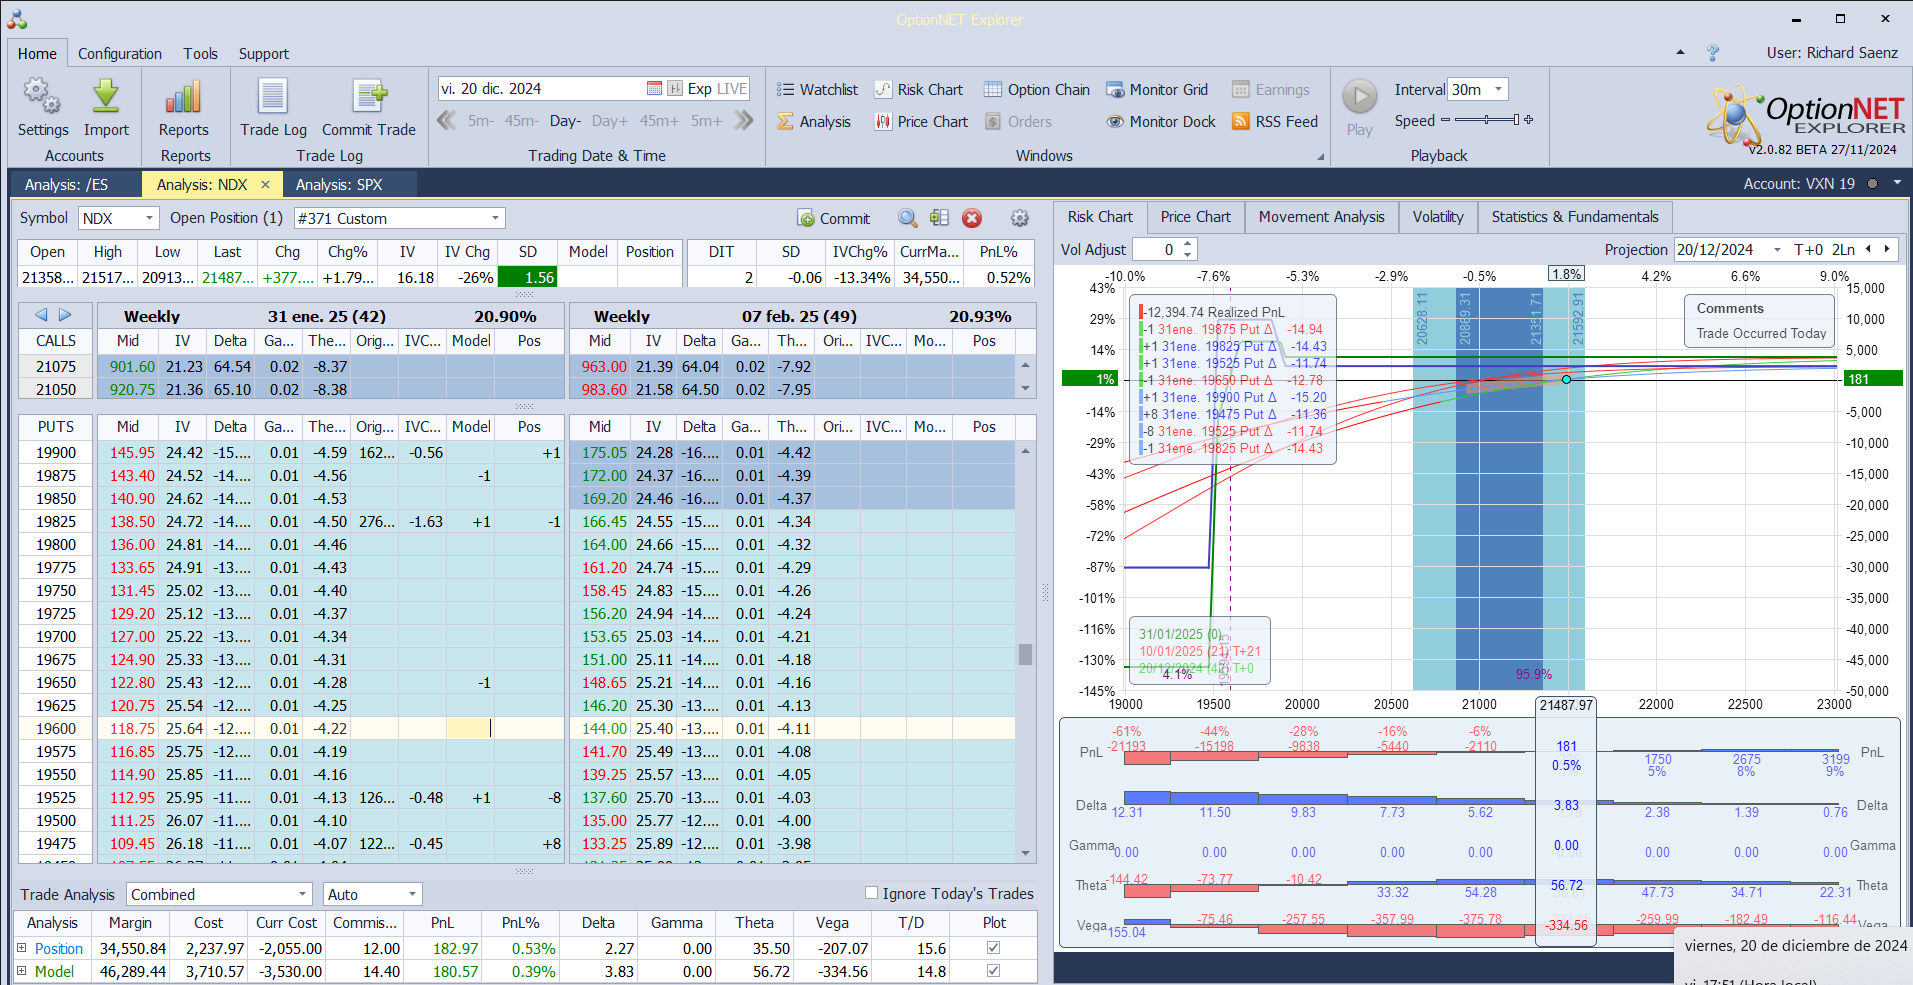Click the Model cell for 19600 put
1913x985 pixels.
pyautogui.click(x=471, y=728)
